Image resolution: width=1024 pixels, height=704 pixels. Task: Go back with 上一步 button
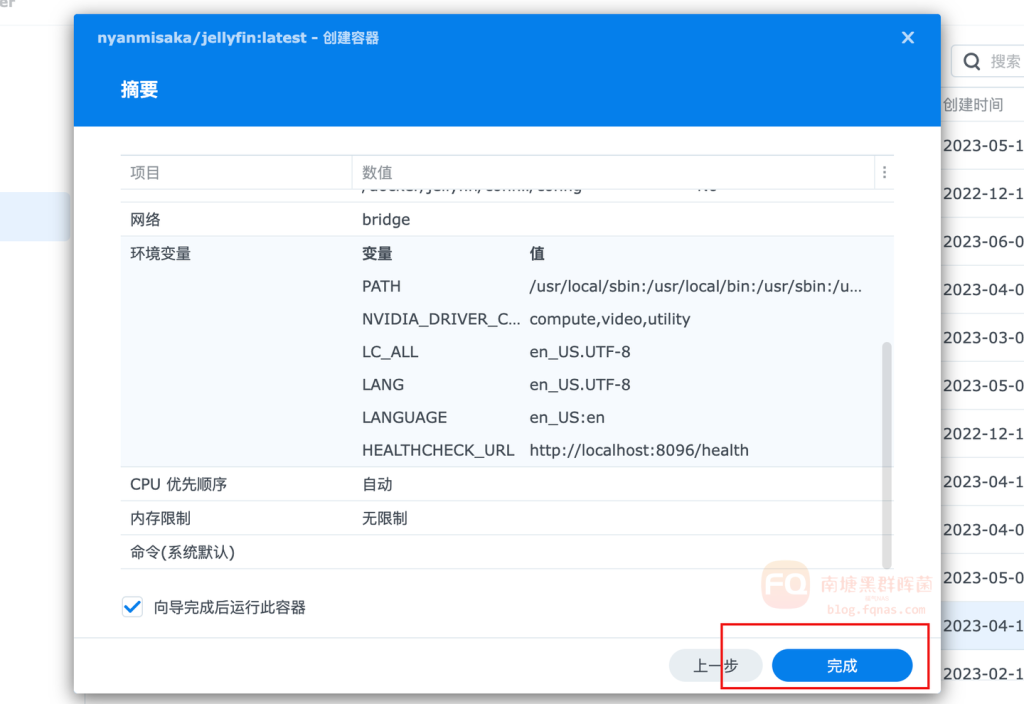click(x=715, y=666)
